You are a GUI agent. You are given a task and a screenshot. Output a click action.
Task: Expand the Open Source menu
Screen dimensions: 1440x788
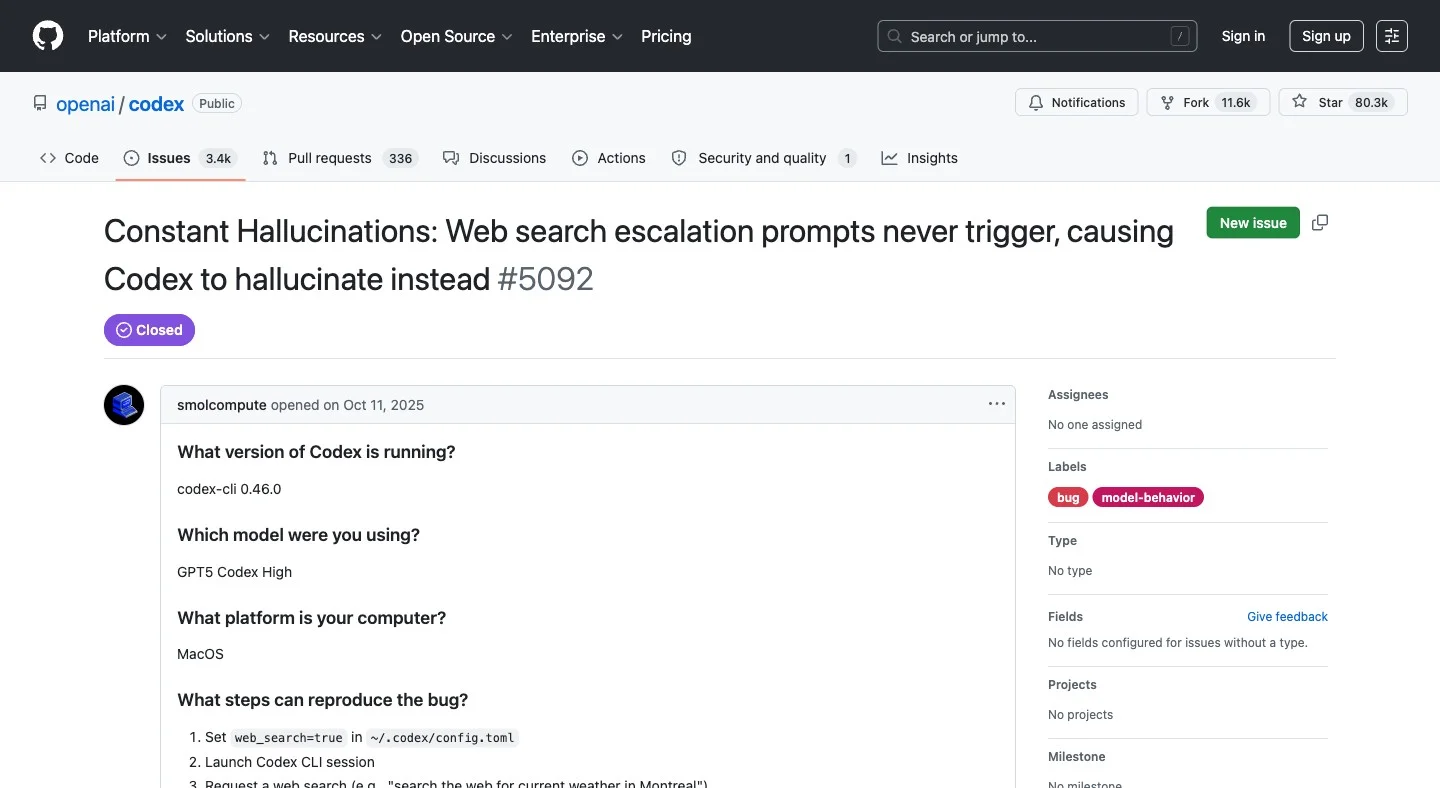(x=456, y=36)
